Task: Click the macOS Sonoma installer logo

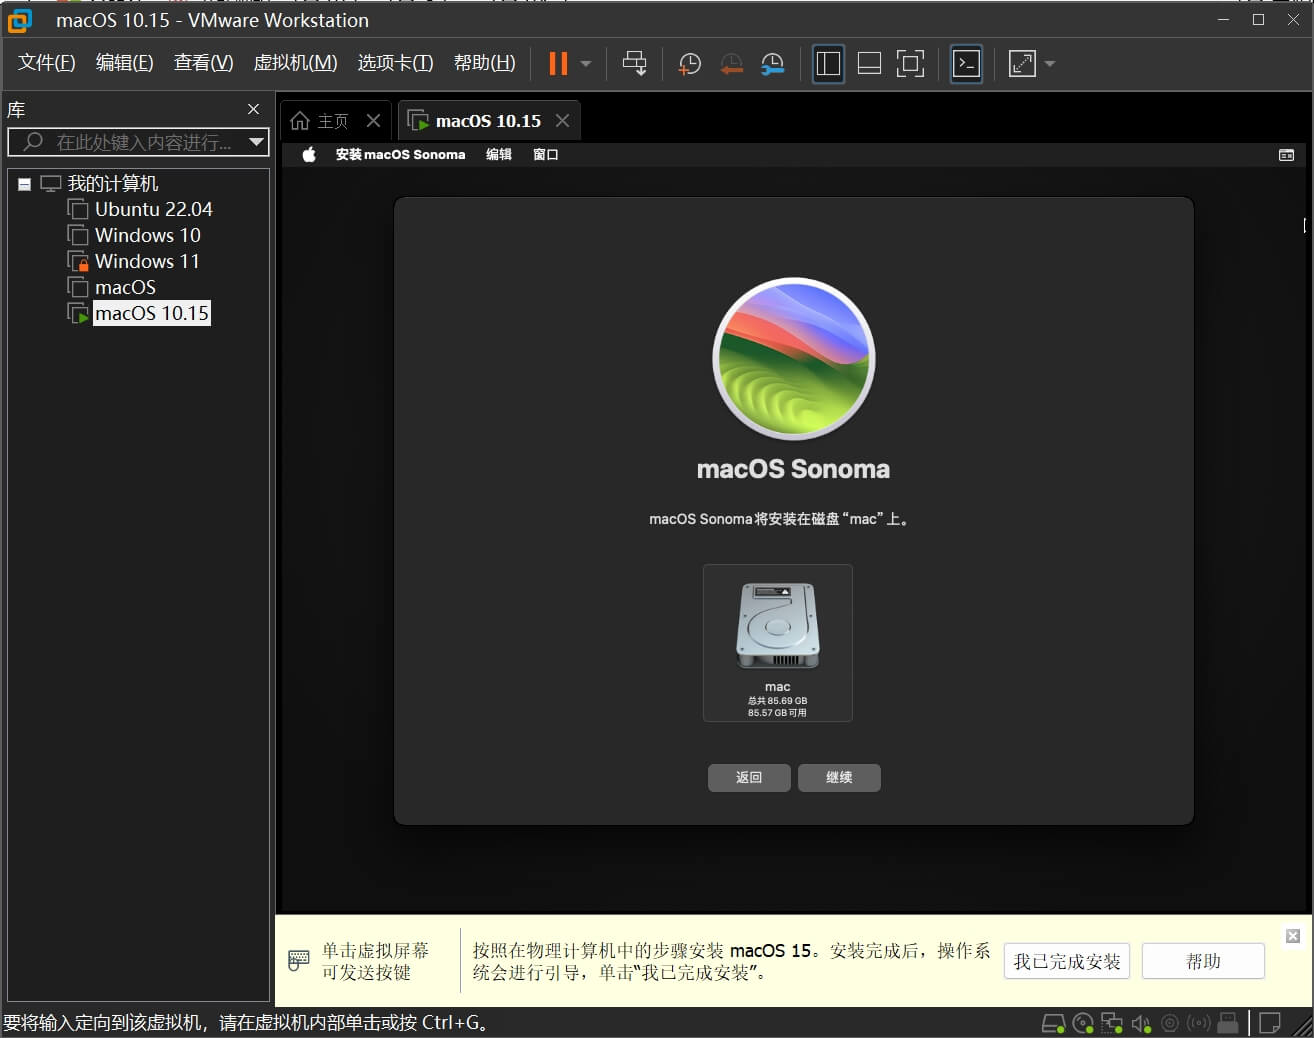Action: pos(794,359)
